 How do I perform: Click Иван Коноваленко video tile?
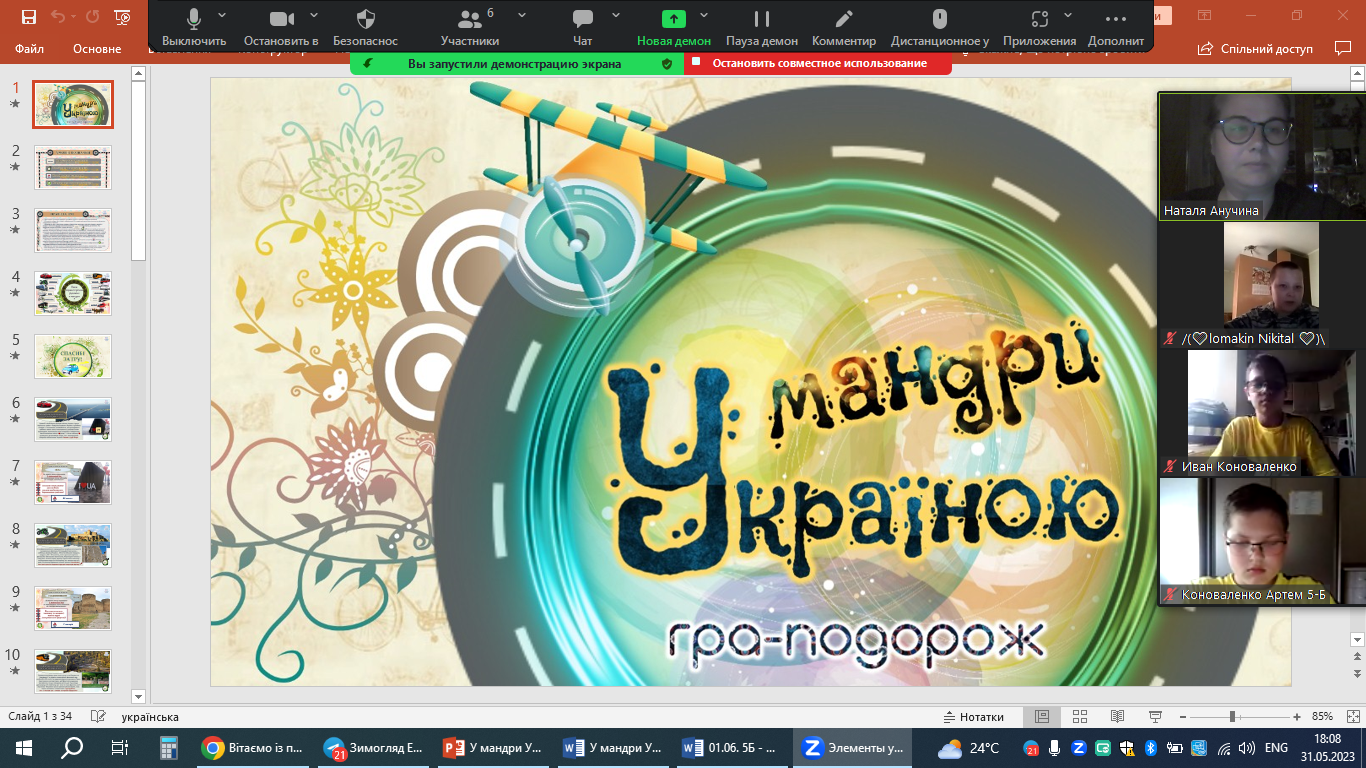(x=1262, y=412)
